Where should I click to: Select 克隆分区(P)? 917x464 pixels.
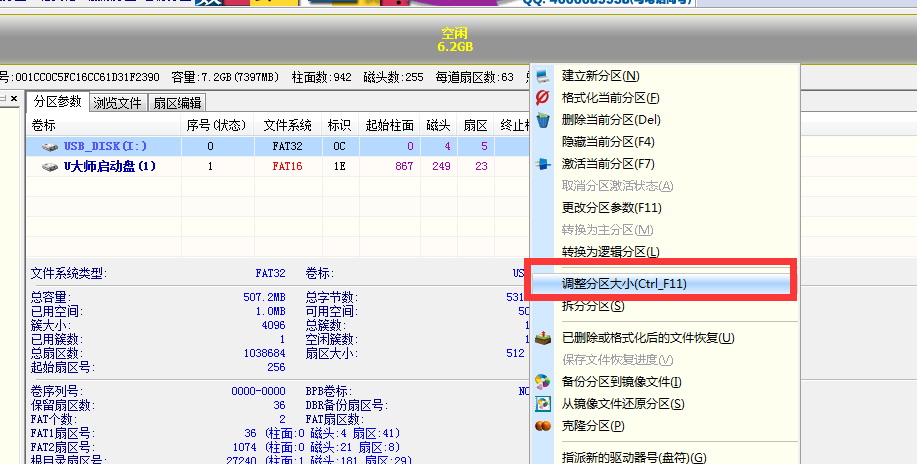point(593,426)
